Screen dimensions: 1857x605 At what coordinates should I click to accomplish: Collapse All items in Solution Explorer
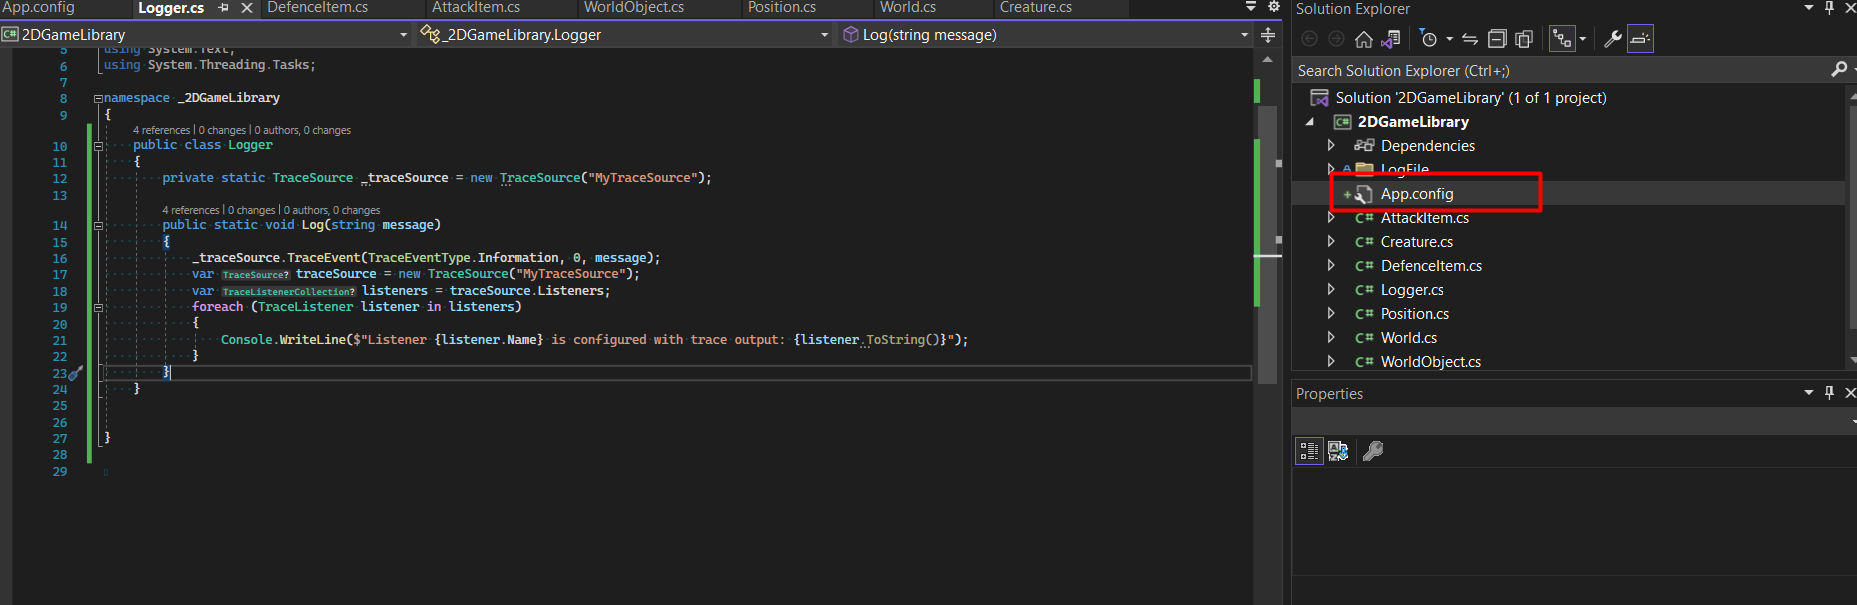coord(1497,39)
